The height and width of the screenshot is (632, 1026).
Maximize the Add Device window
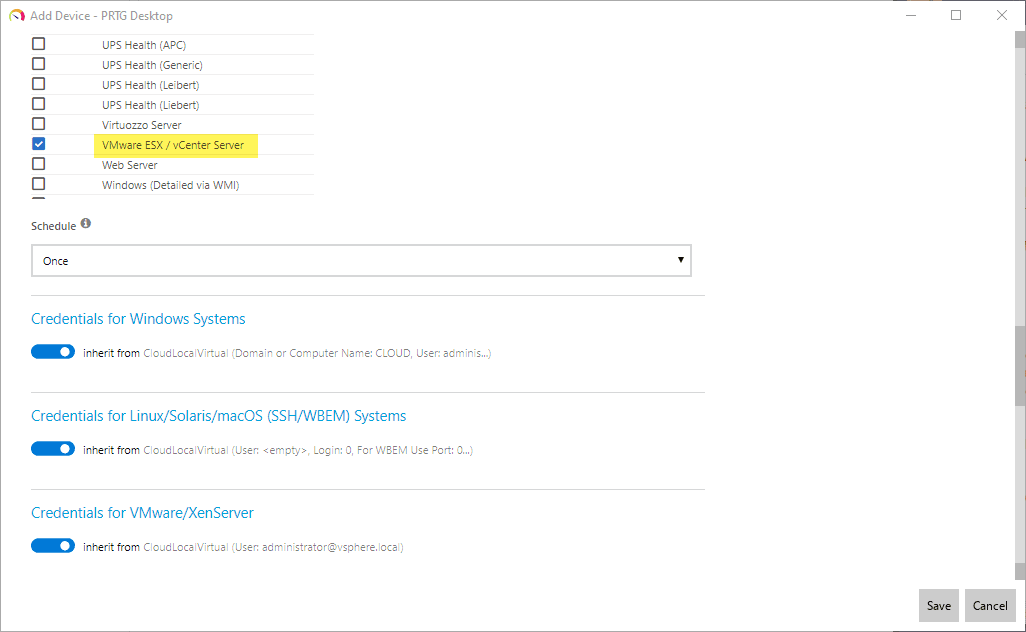click(956, 16)
